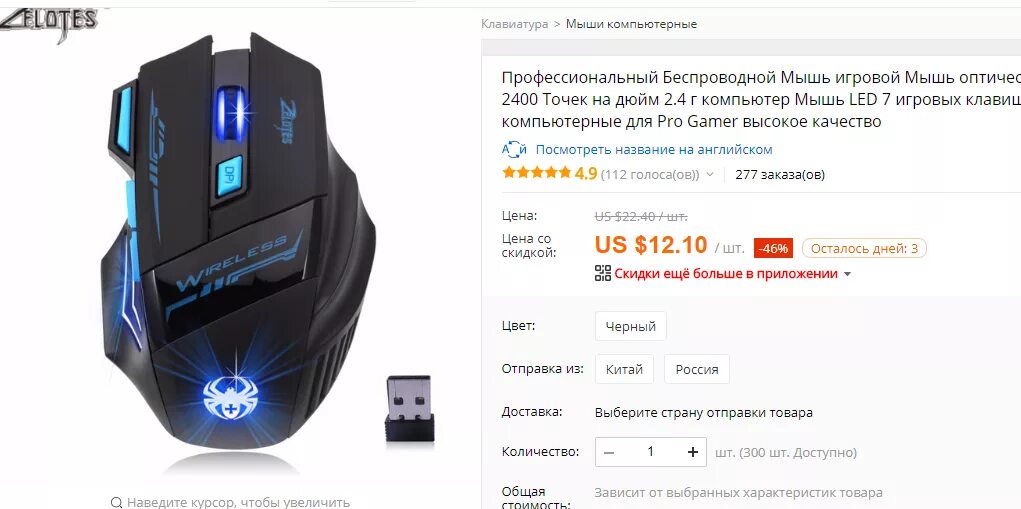Select the Черный color option

tap(630, 326)
